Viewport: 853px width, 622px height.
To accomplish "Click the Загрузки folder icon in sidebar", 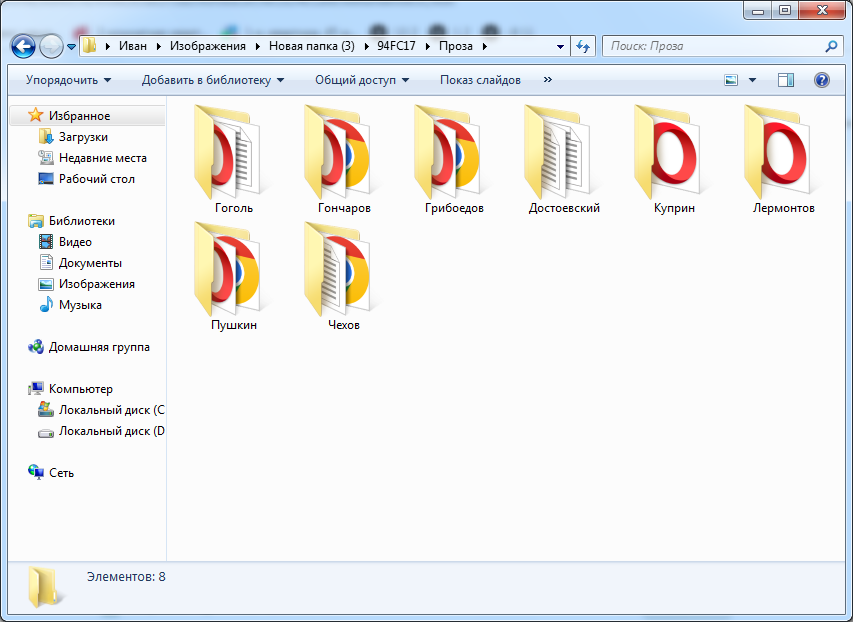I will tap(46, 137).
